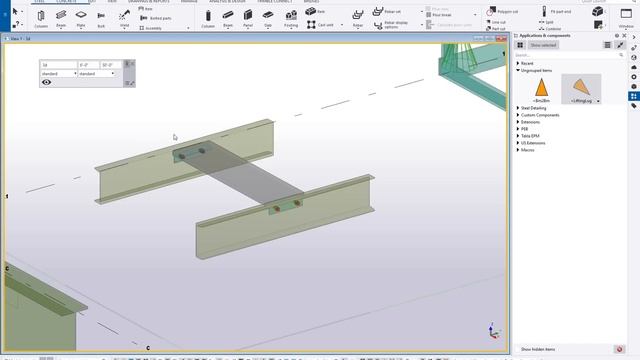Viewport: 640px width, 360px height.
Task: Open the View ribbon tab
Action: [x=112, y=1]
